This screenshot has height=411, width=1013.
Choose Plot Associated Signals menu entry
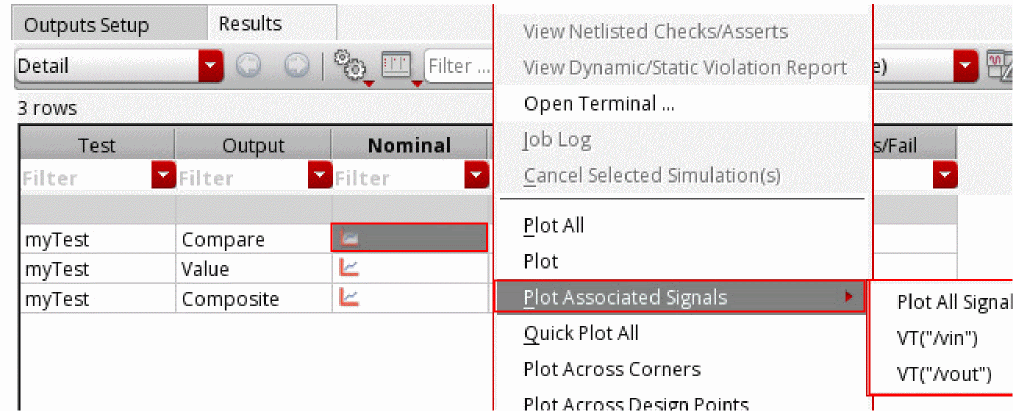[x=625, y=297]
